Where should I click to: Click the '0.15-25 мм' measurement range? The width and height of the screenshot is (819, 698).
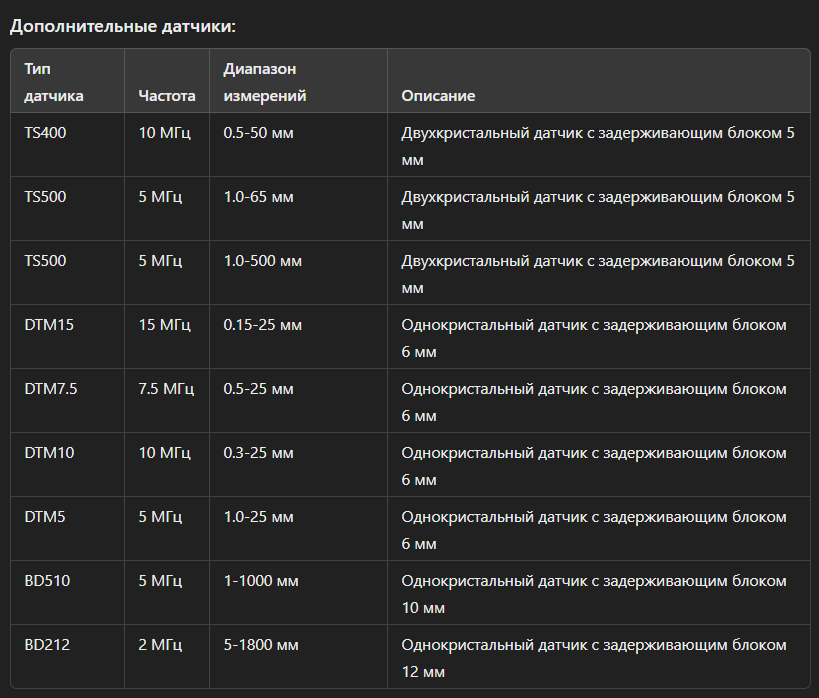[x=262, y=324]
